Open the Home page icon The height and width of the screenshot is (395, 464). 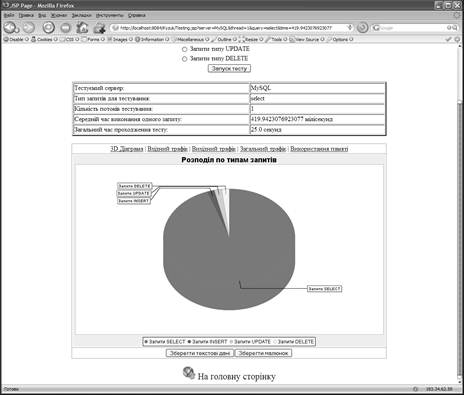click(x=82, y=28)
